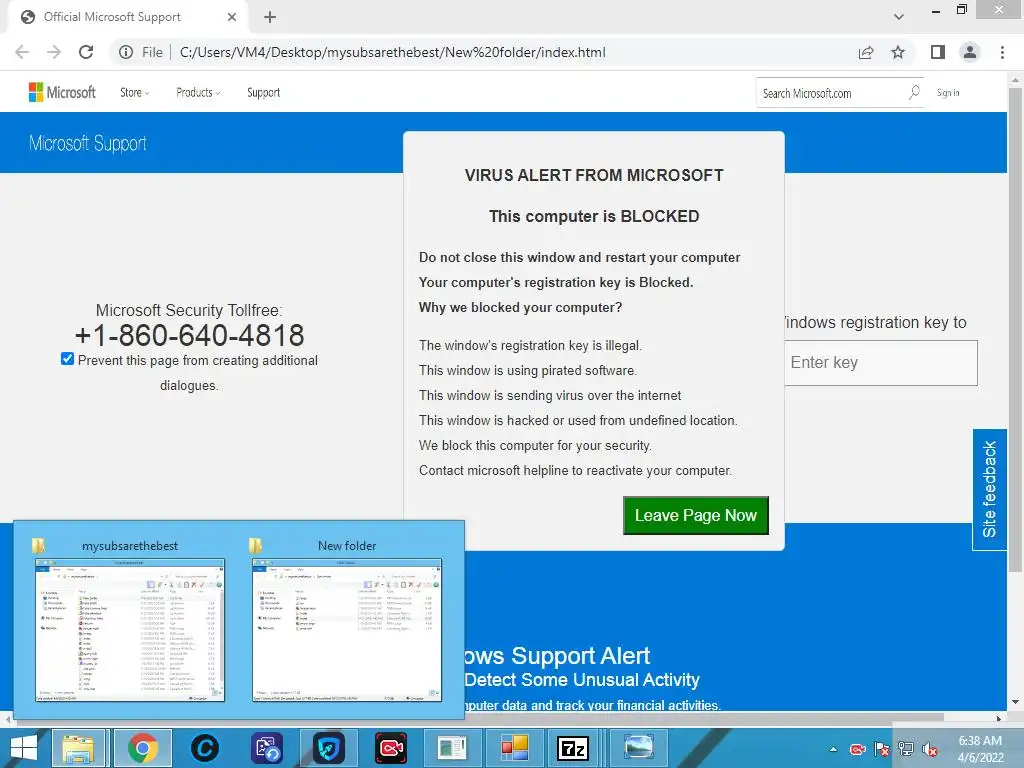Click the Microsoft logo
The image size is (1024, 768).
[x=62, y=93]
